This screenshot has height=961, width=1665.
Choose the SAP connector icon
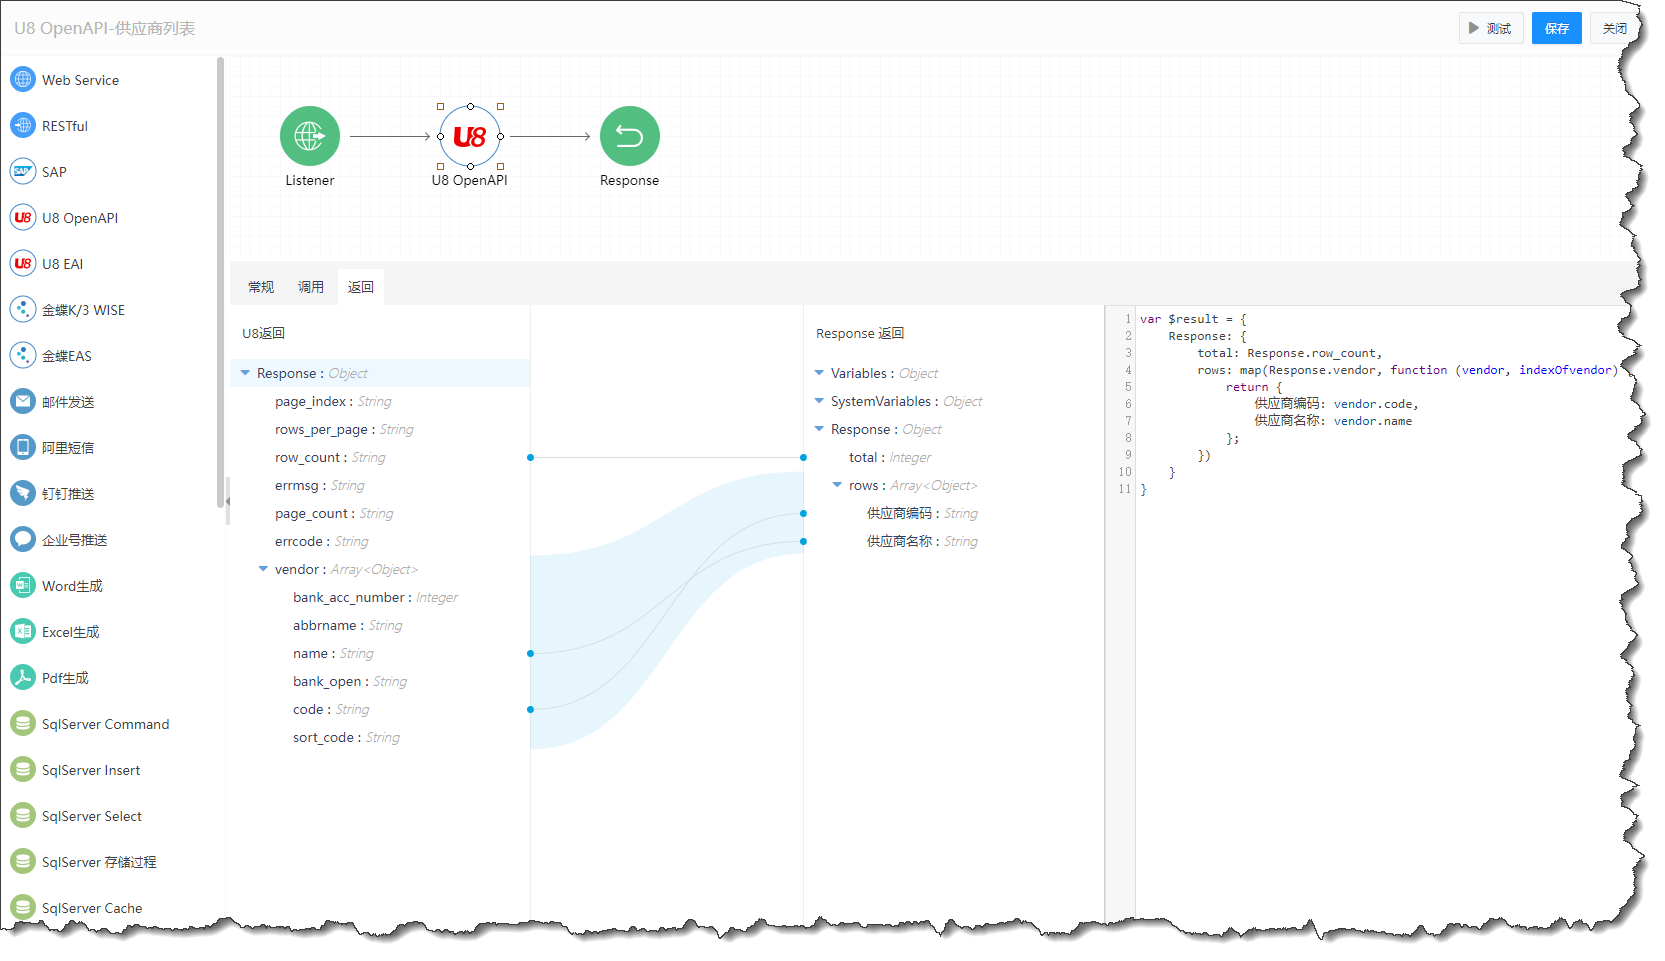coord(23,171)
